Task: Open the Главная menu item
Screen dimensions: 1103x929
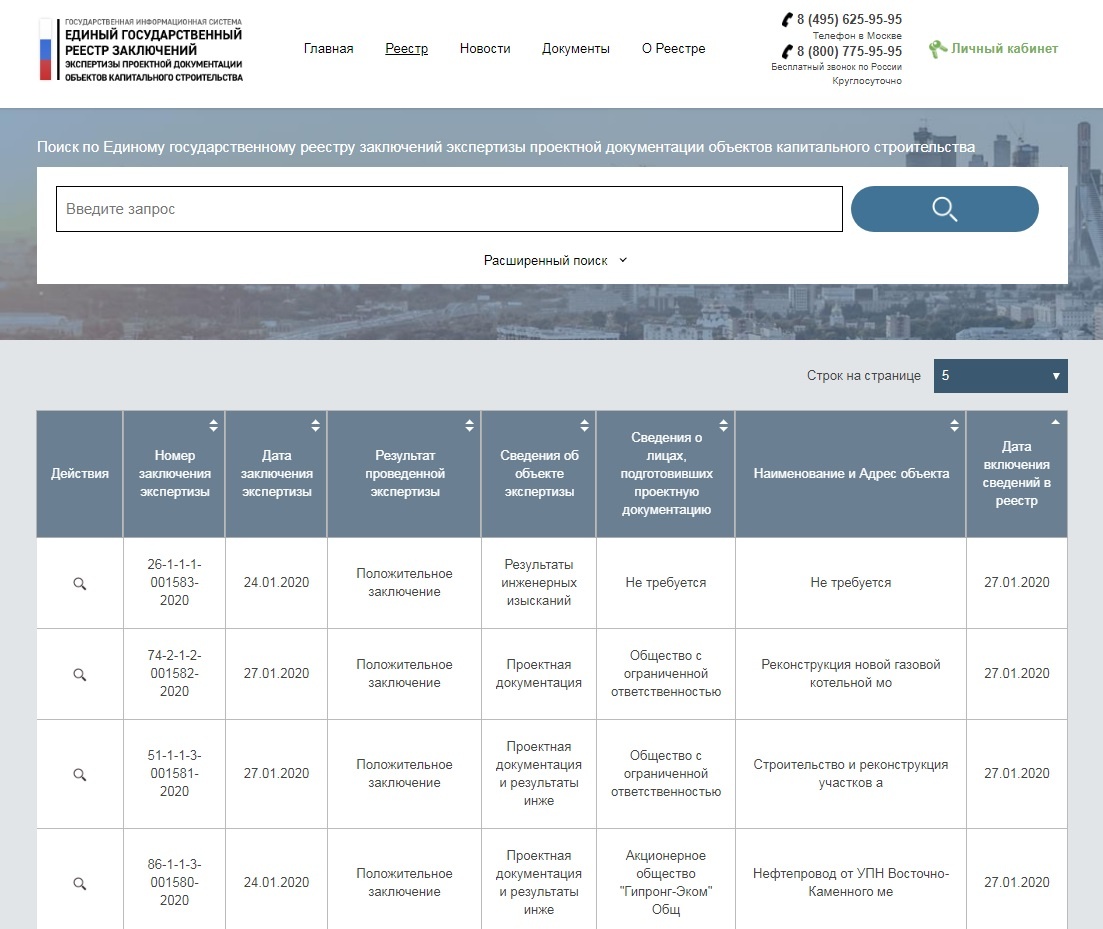Action: 329,49
